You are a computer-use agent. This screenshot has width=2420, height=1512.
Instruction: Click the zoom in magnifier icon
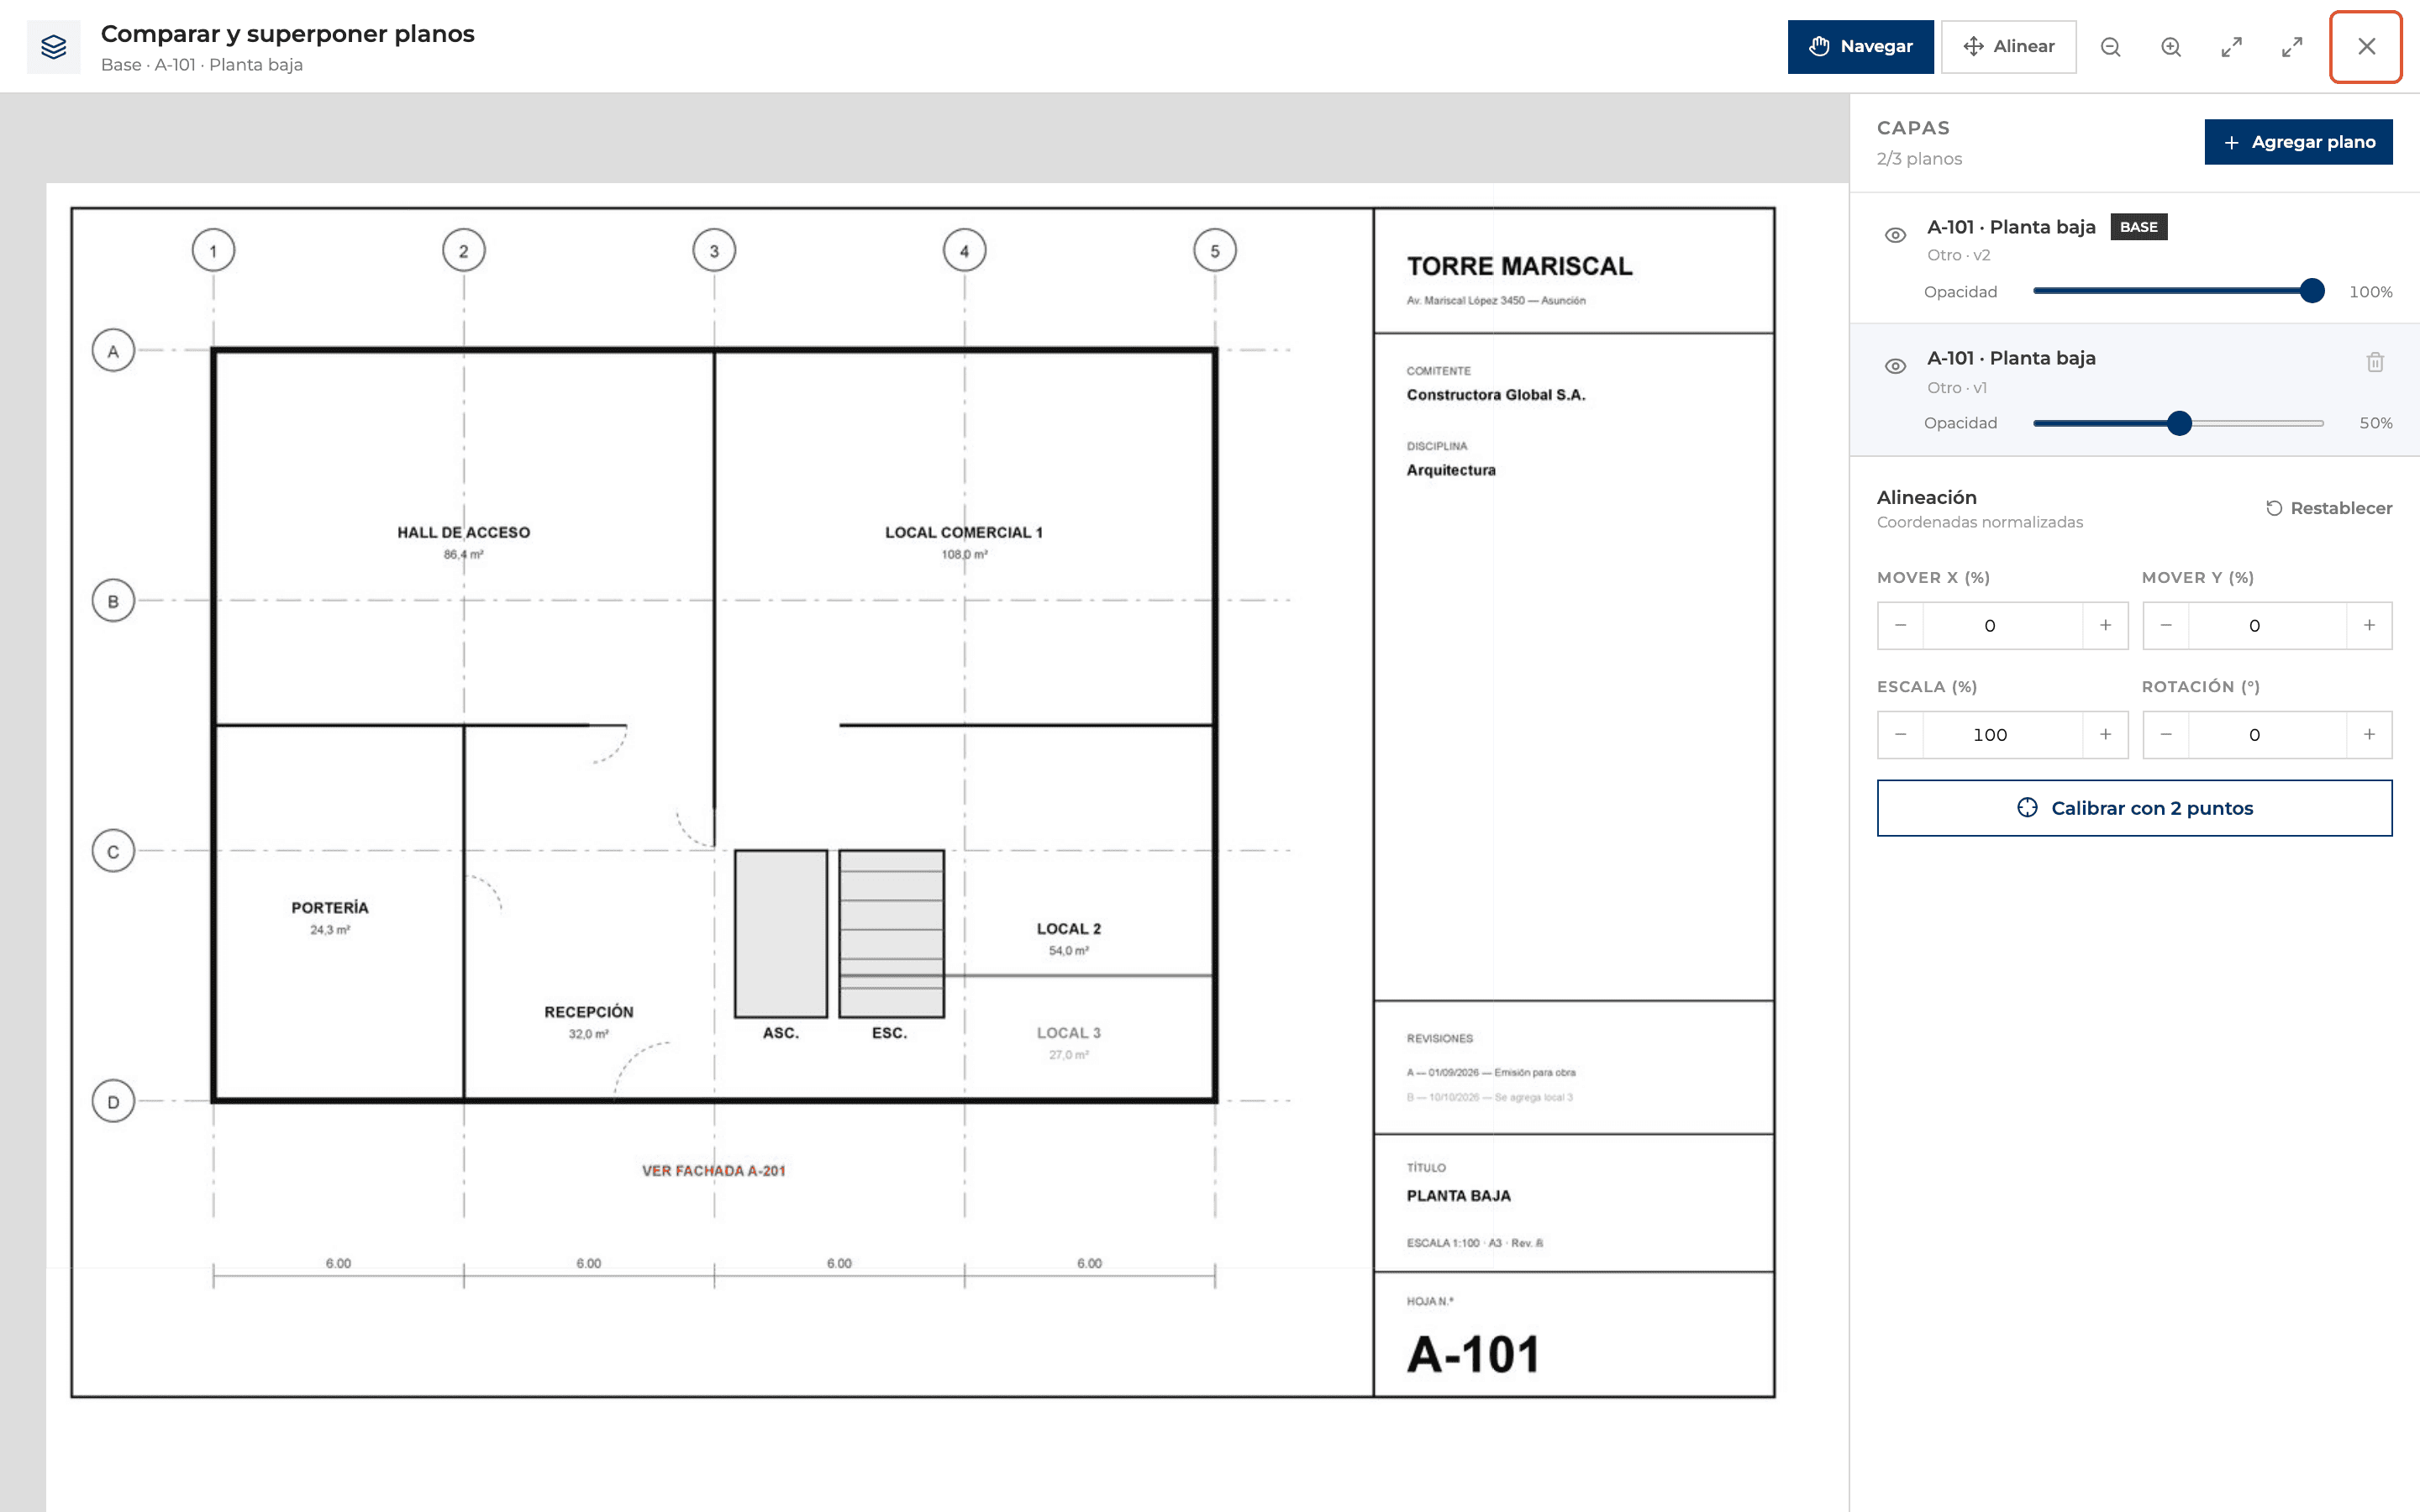click(2171, 47)
